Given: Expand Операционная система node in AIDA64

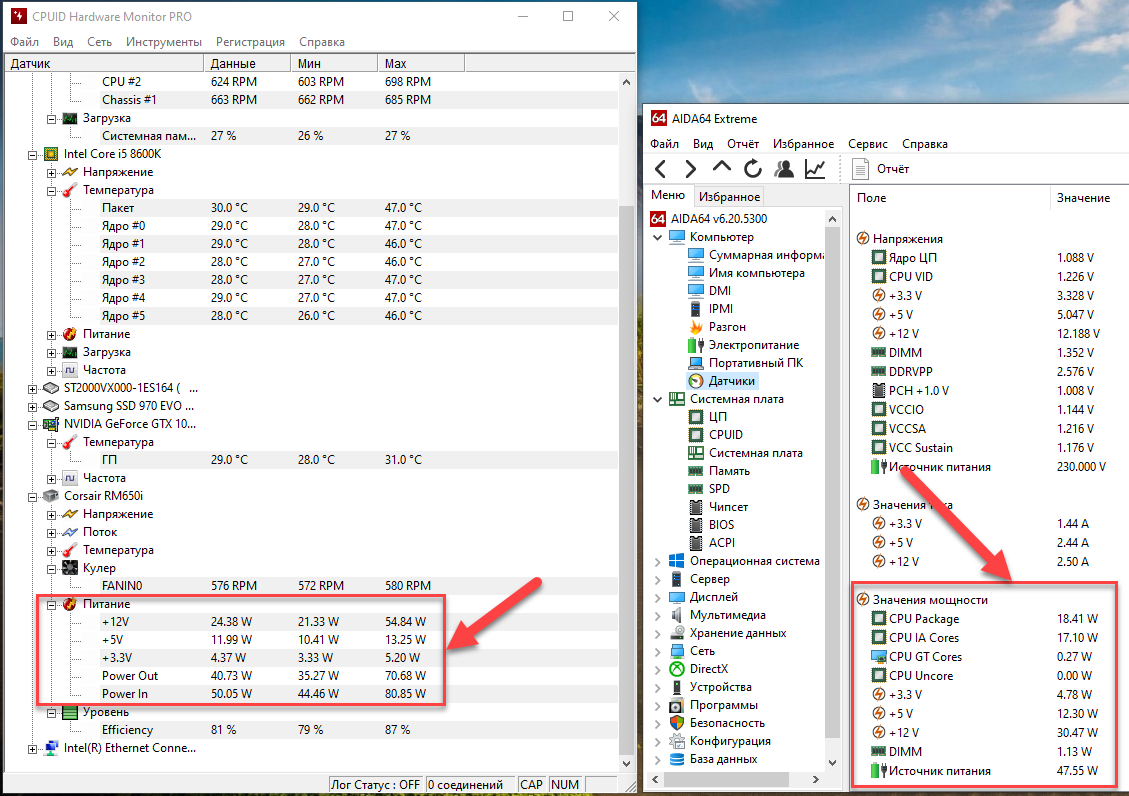Looking at the screenshot, I should [x=657, y=561].
